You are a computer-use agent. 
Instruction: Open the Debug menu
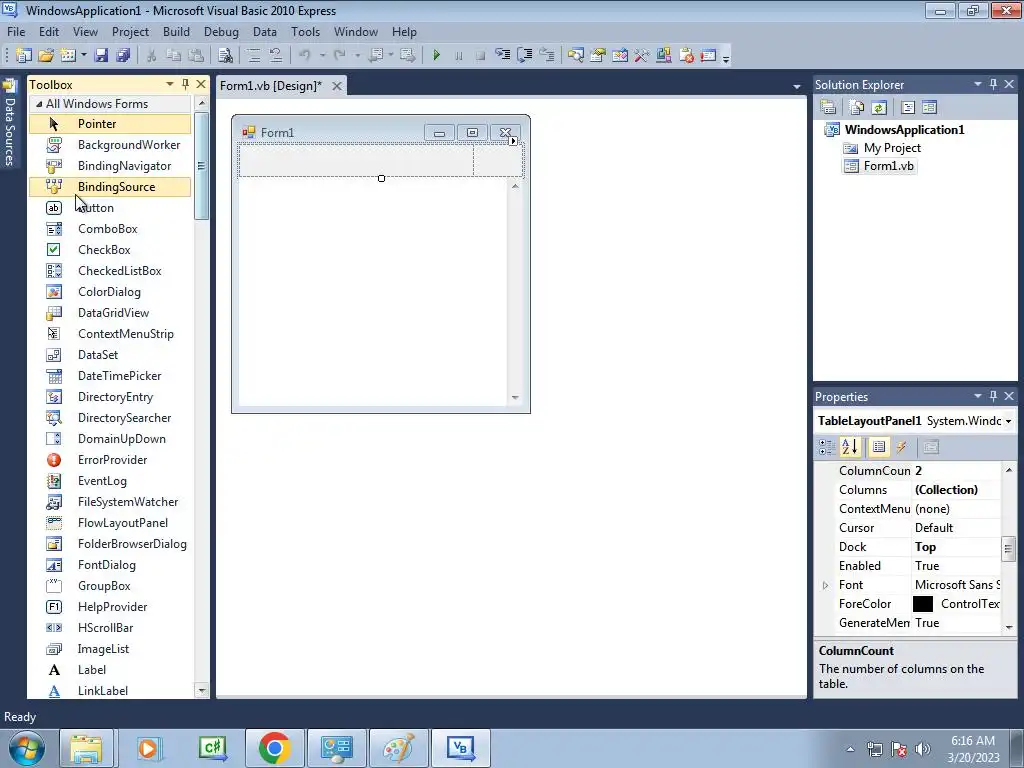click(221, 31)
